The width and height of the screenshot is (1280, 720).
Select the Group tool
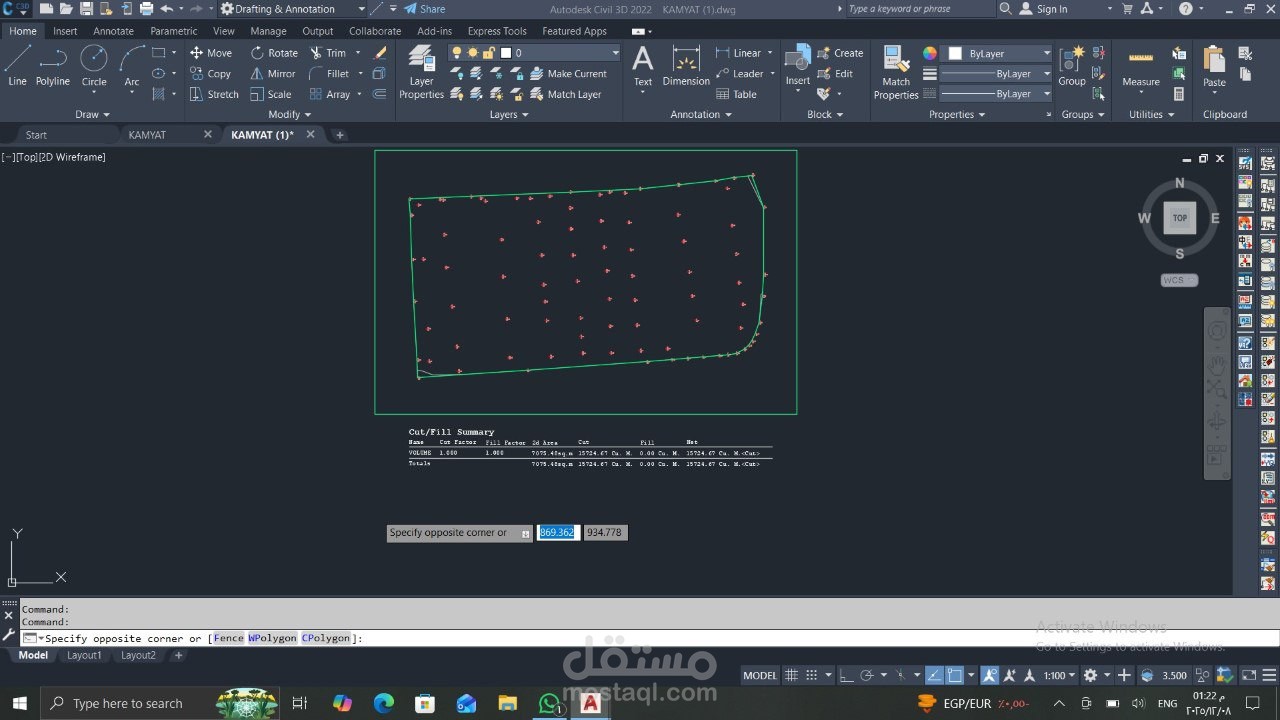coord(1072,66)
